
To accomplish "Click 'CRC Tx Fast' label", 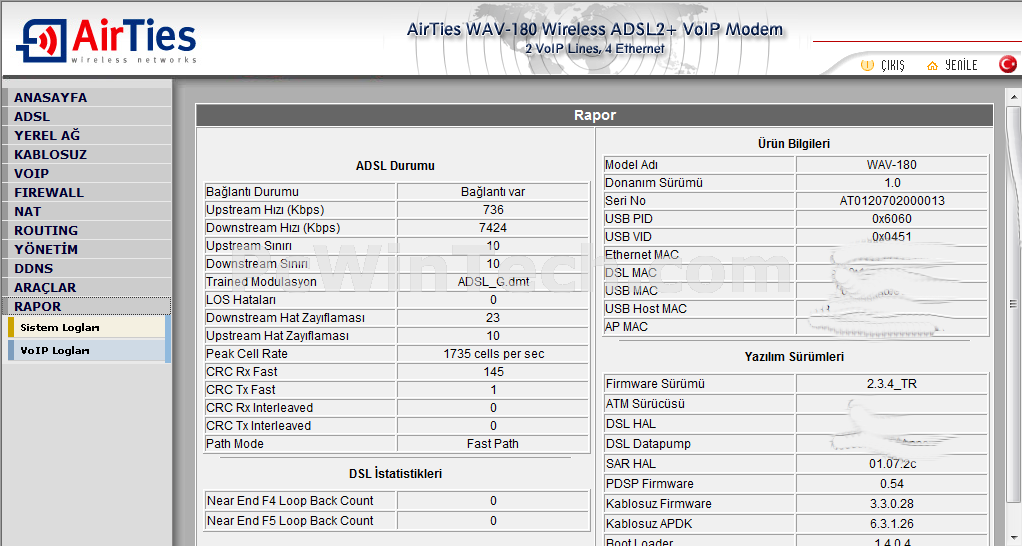I will 241,390.
